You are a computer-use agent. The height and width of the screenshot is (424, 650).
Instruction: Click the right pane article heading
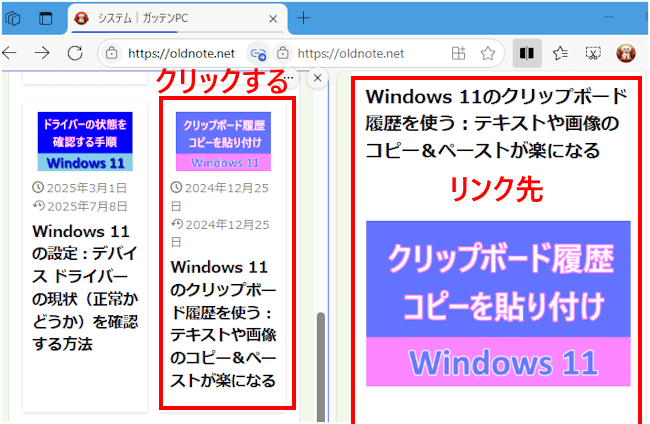pos(496,123)
